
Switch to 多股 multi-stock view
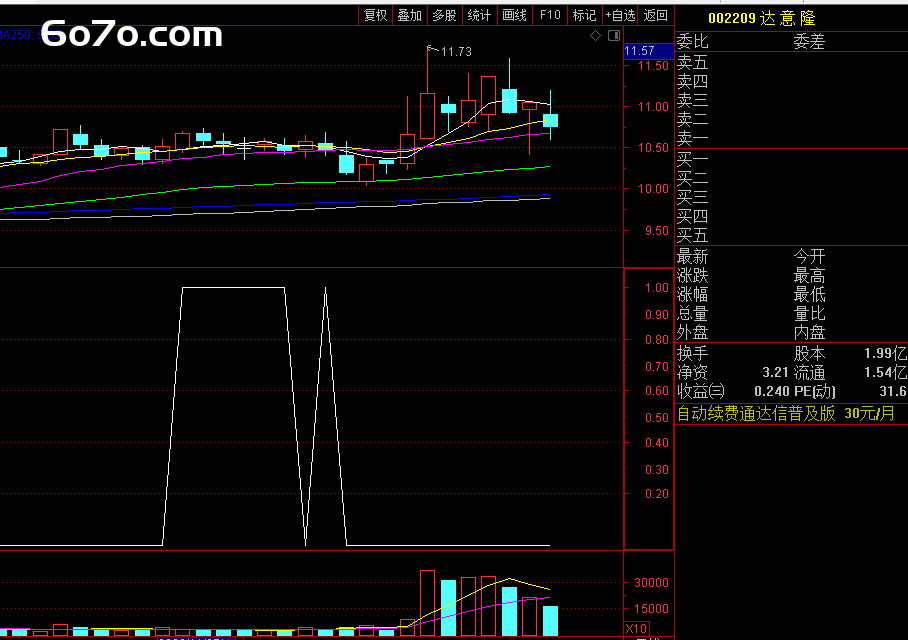point(444,16)
